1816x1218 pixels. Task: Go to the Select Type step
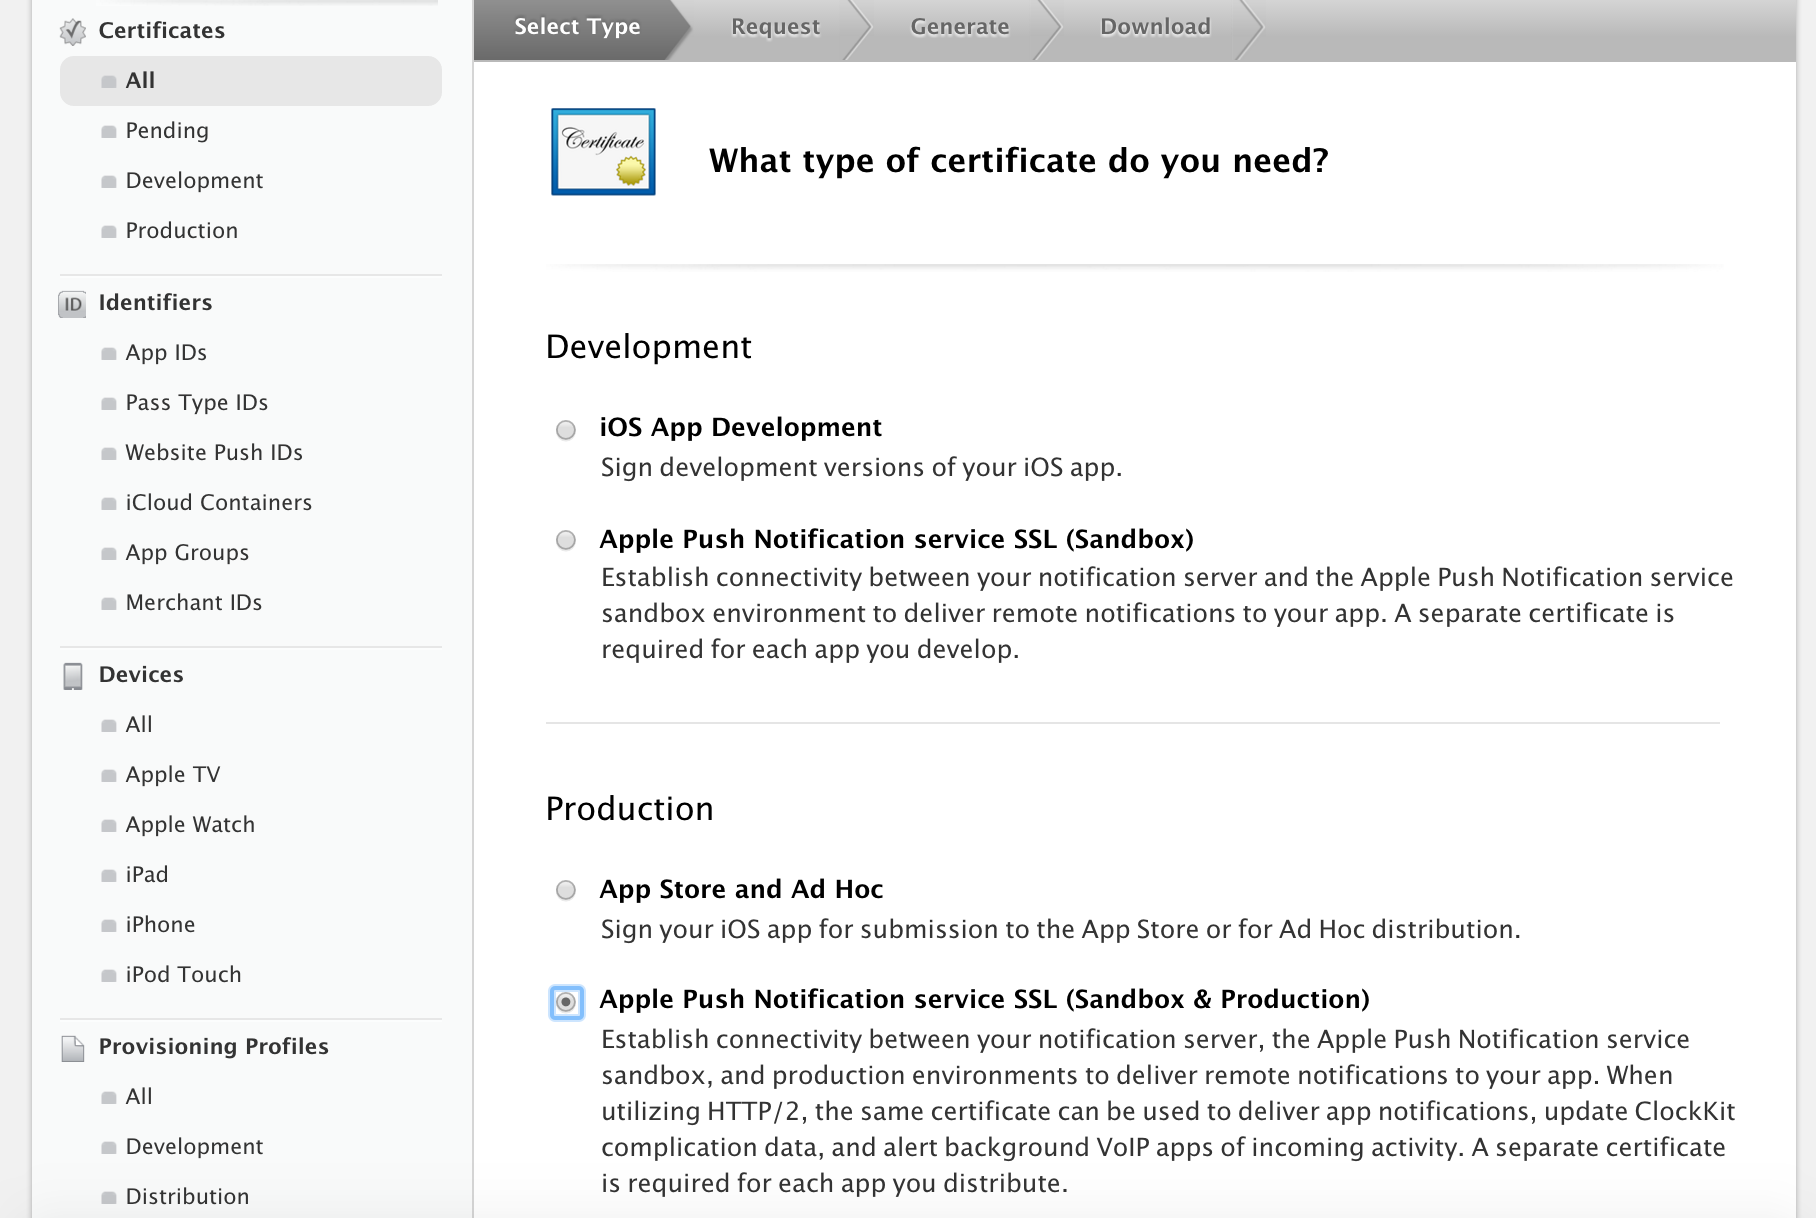click(x=577, y=27)
